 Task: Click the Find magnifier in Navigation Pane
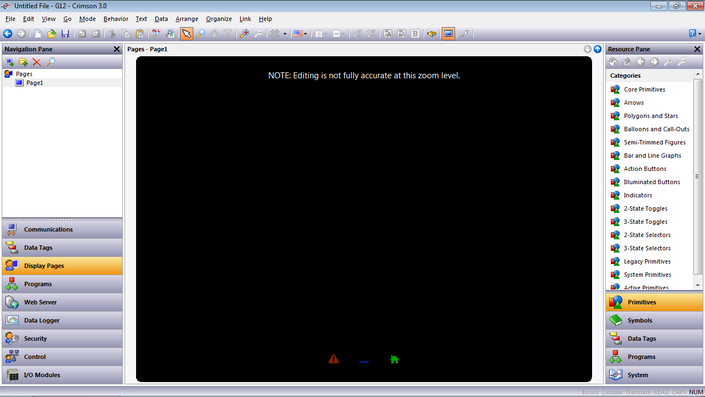tap(51, 62)
